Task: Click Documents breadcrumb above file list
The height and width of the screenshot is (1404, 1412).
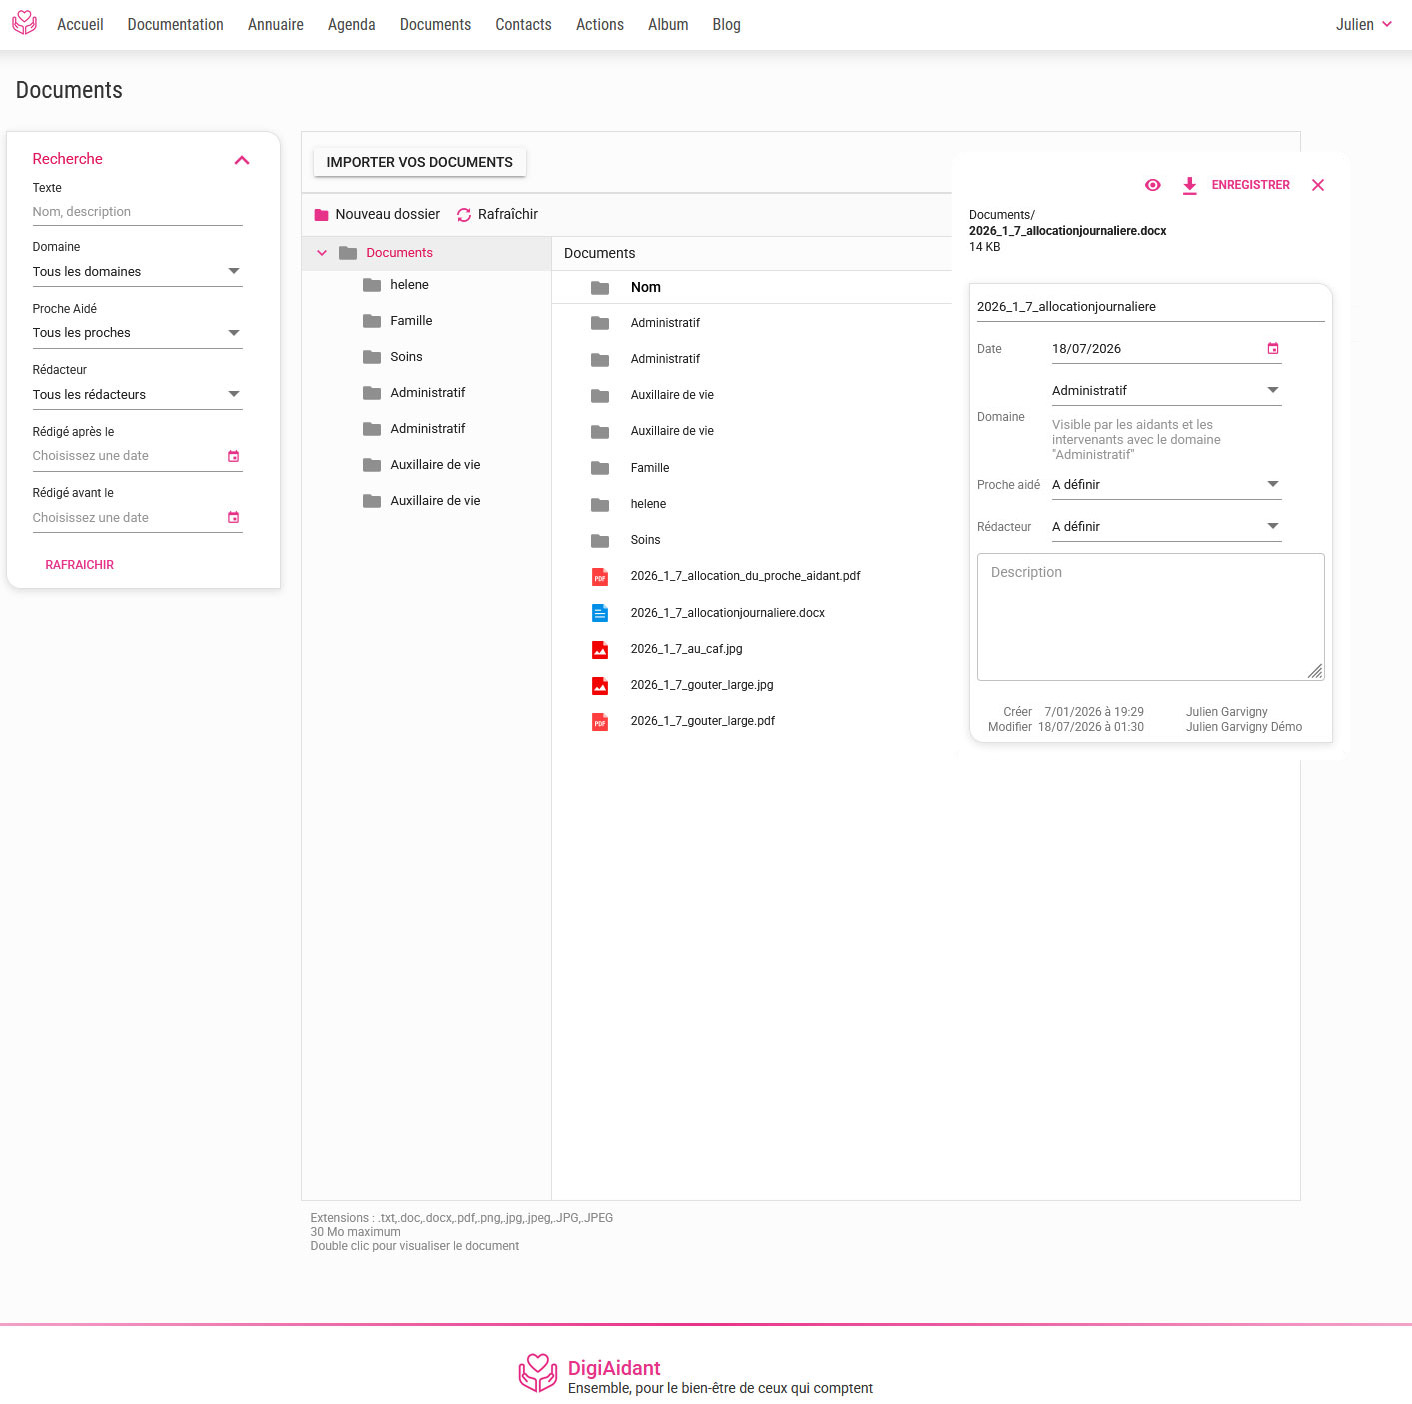Action: pos(600,254)
